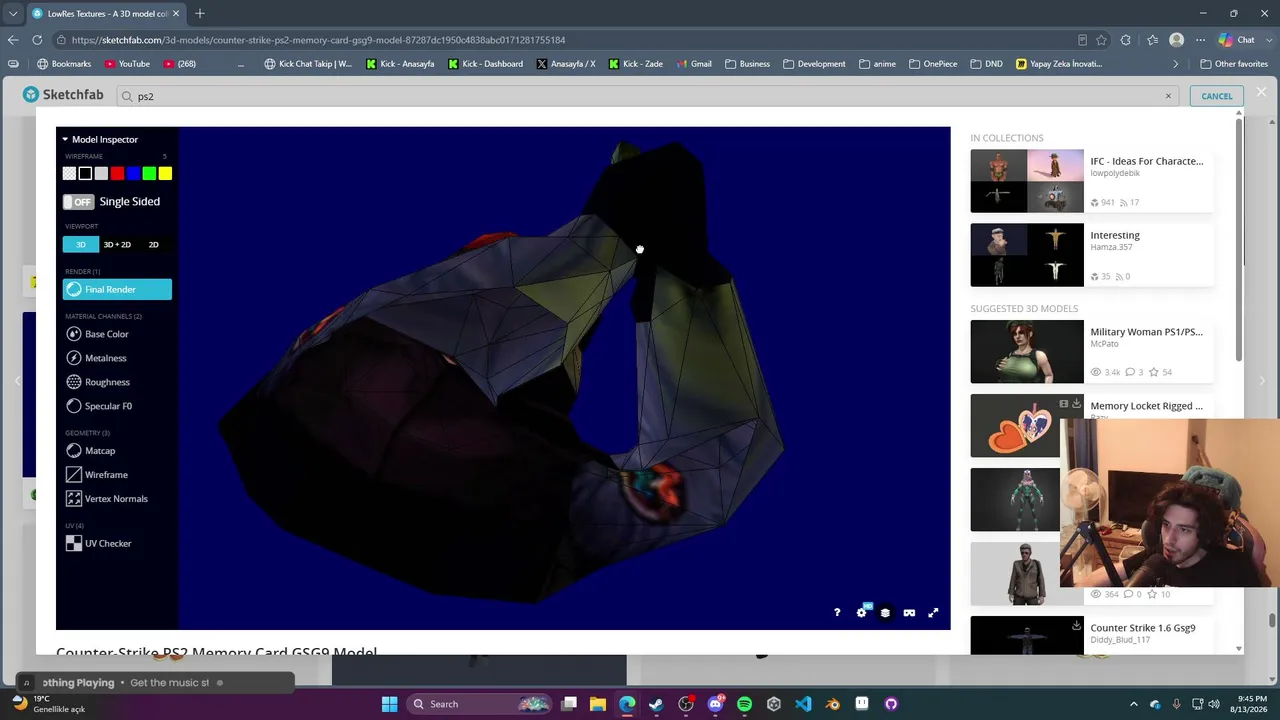This screenshot has height=720, width=1280.
Task: Clear the ps2 search text
Action: 1168,96
